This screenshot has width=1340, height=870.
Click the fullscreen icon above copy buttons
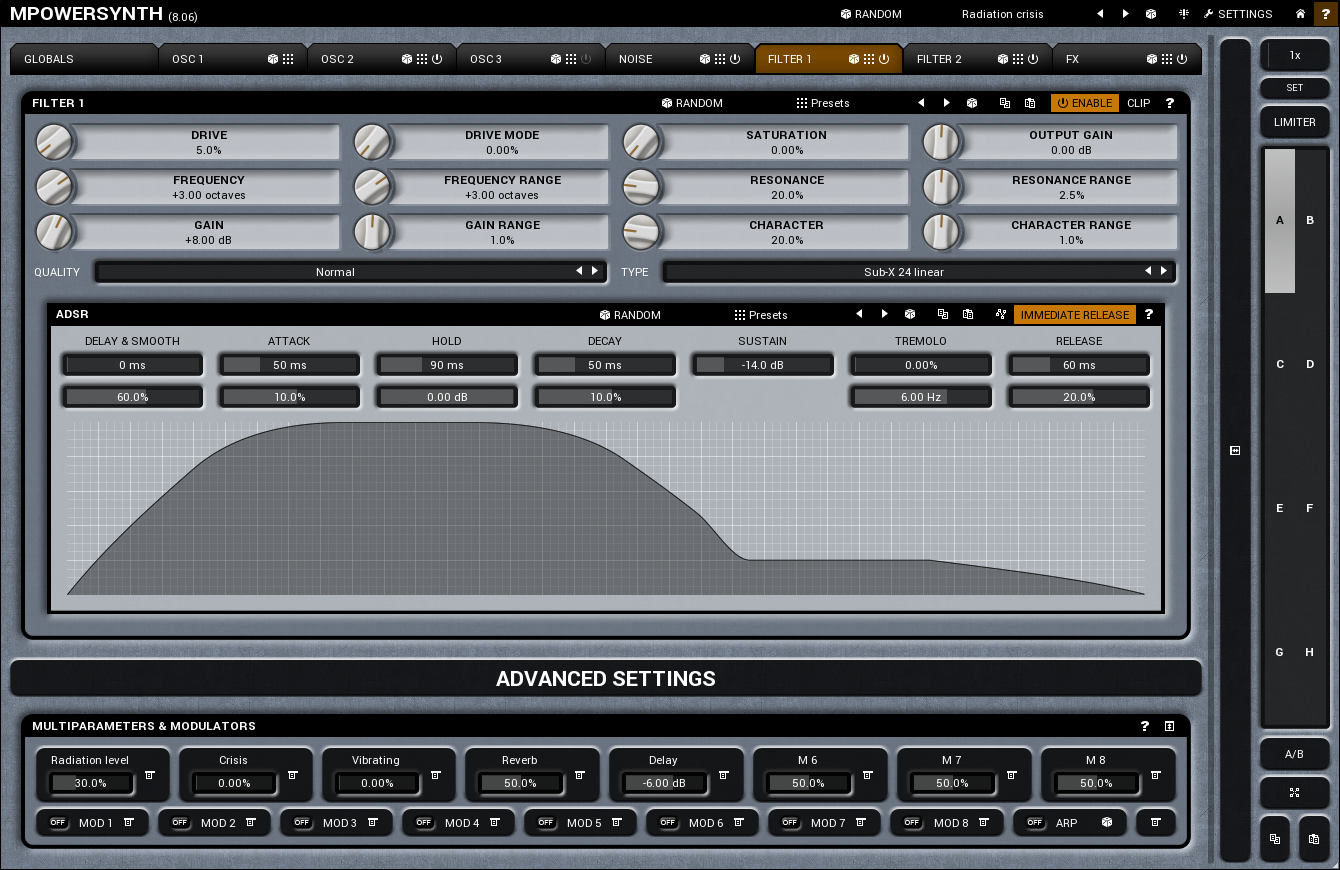(x=1294, y=793)
